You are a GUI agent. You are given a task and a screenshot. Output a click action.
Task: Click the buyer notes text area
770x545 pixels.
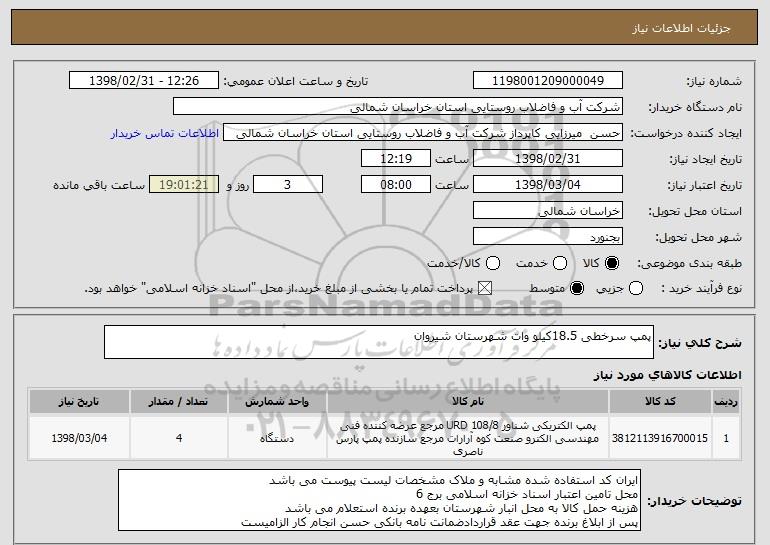(x=379, y=500)
